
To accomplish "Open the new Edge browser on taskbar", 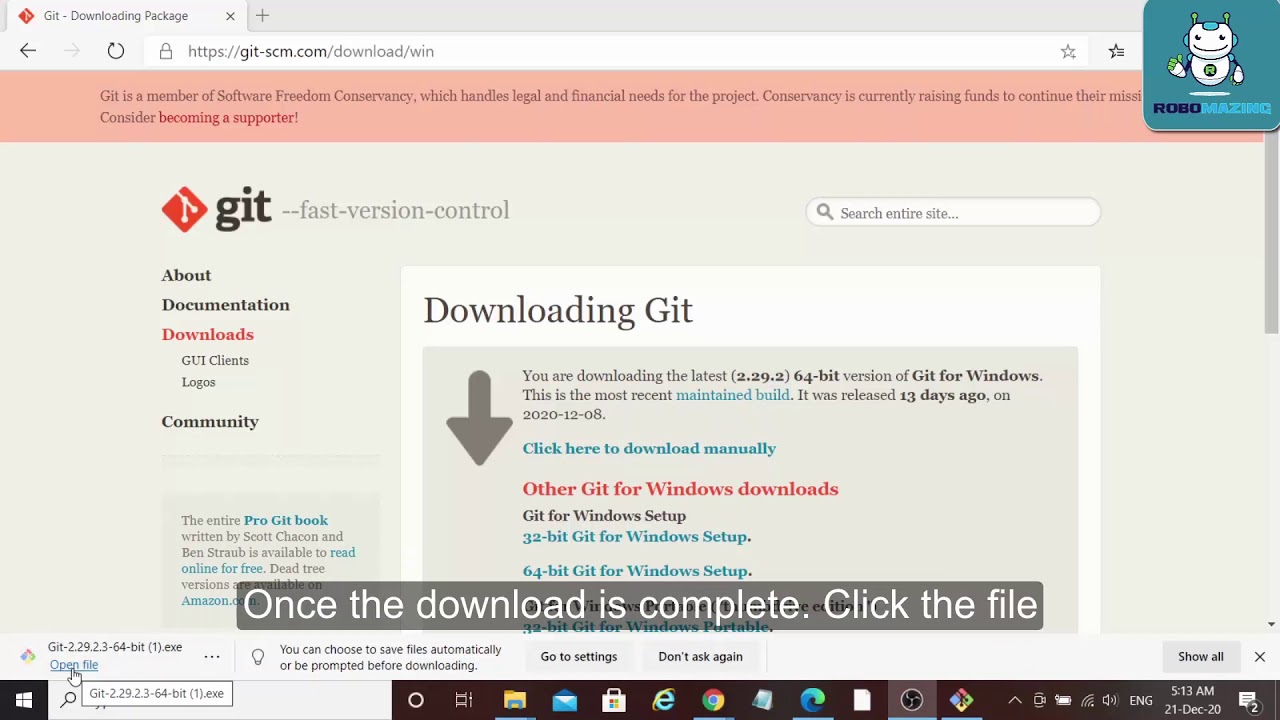I will pyautogui.click(x=812, y=700).
